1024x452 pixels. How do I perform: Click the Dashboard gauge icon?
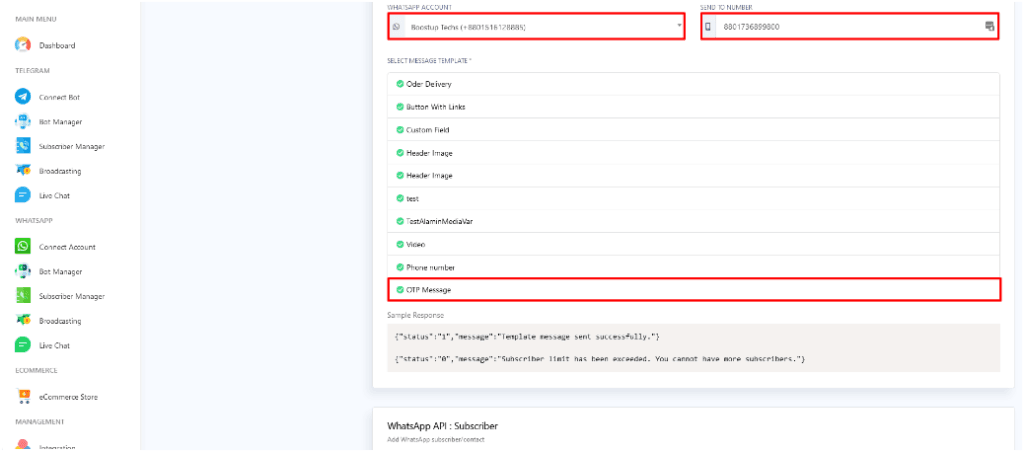[x=23, y=45]
